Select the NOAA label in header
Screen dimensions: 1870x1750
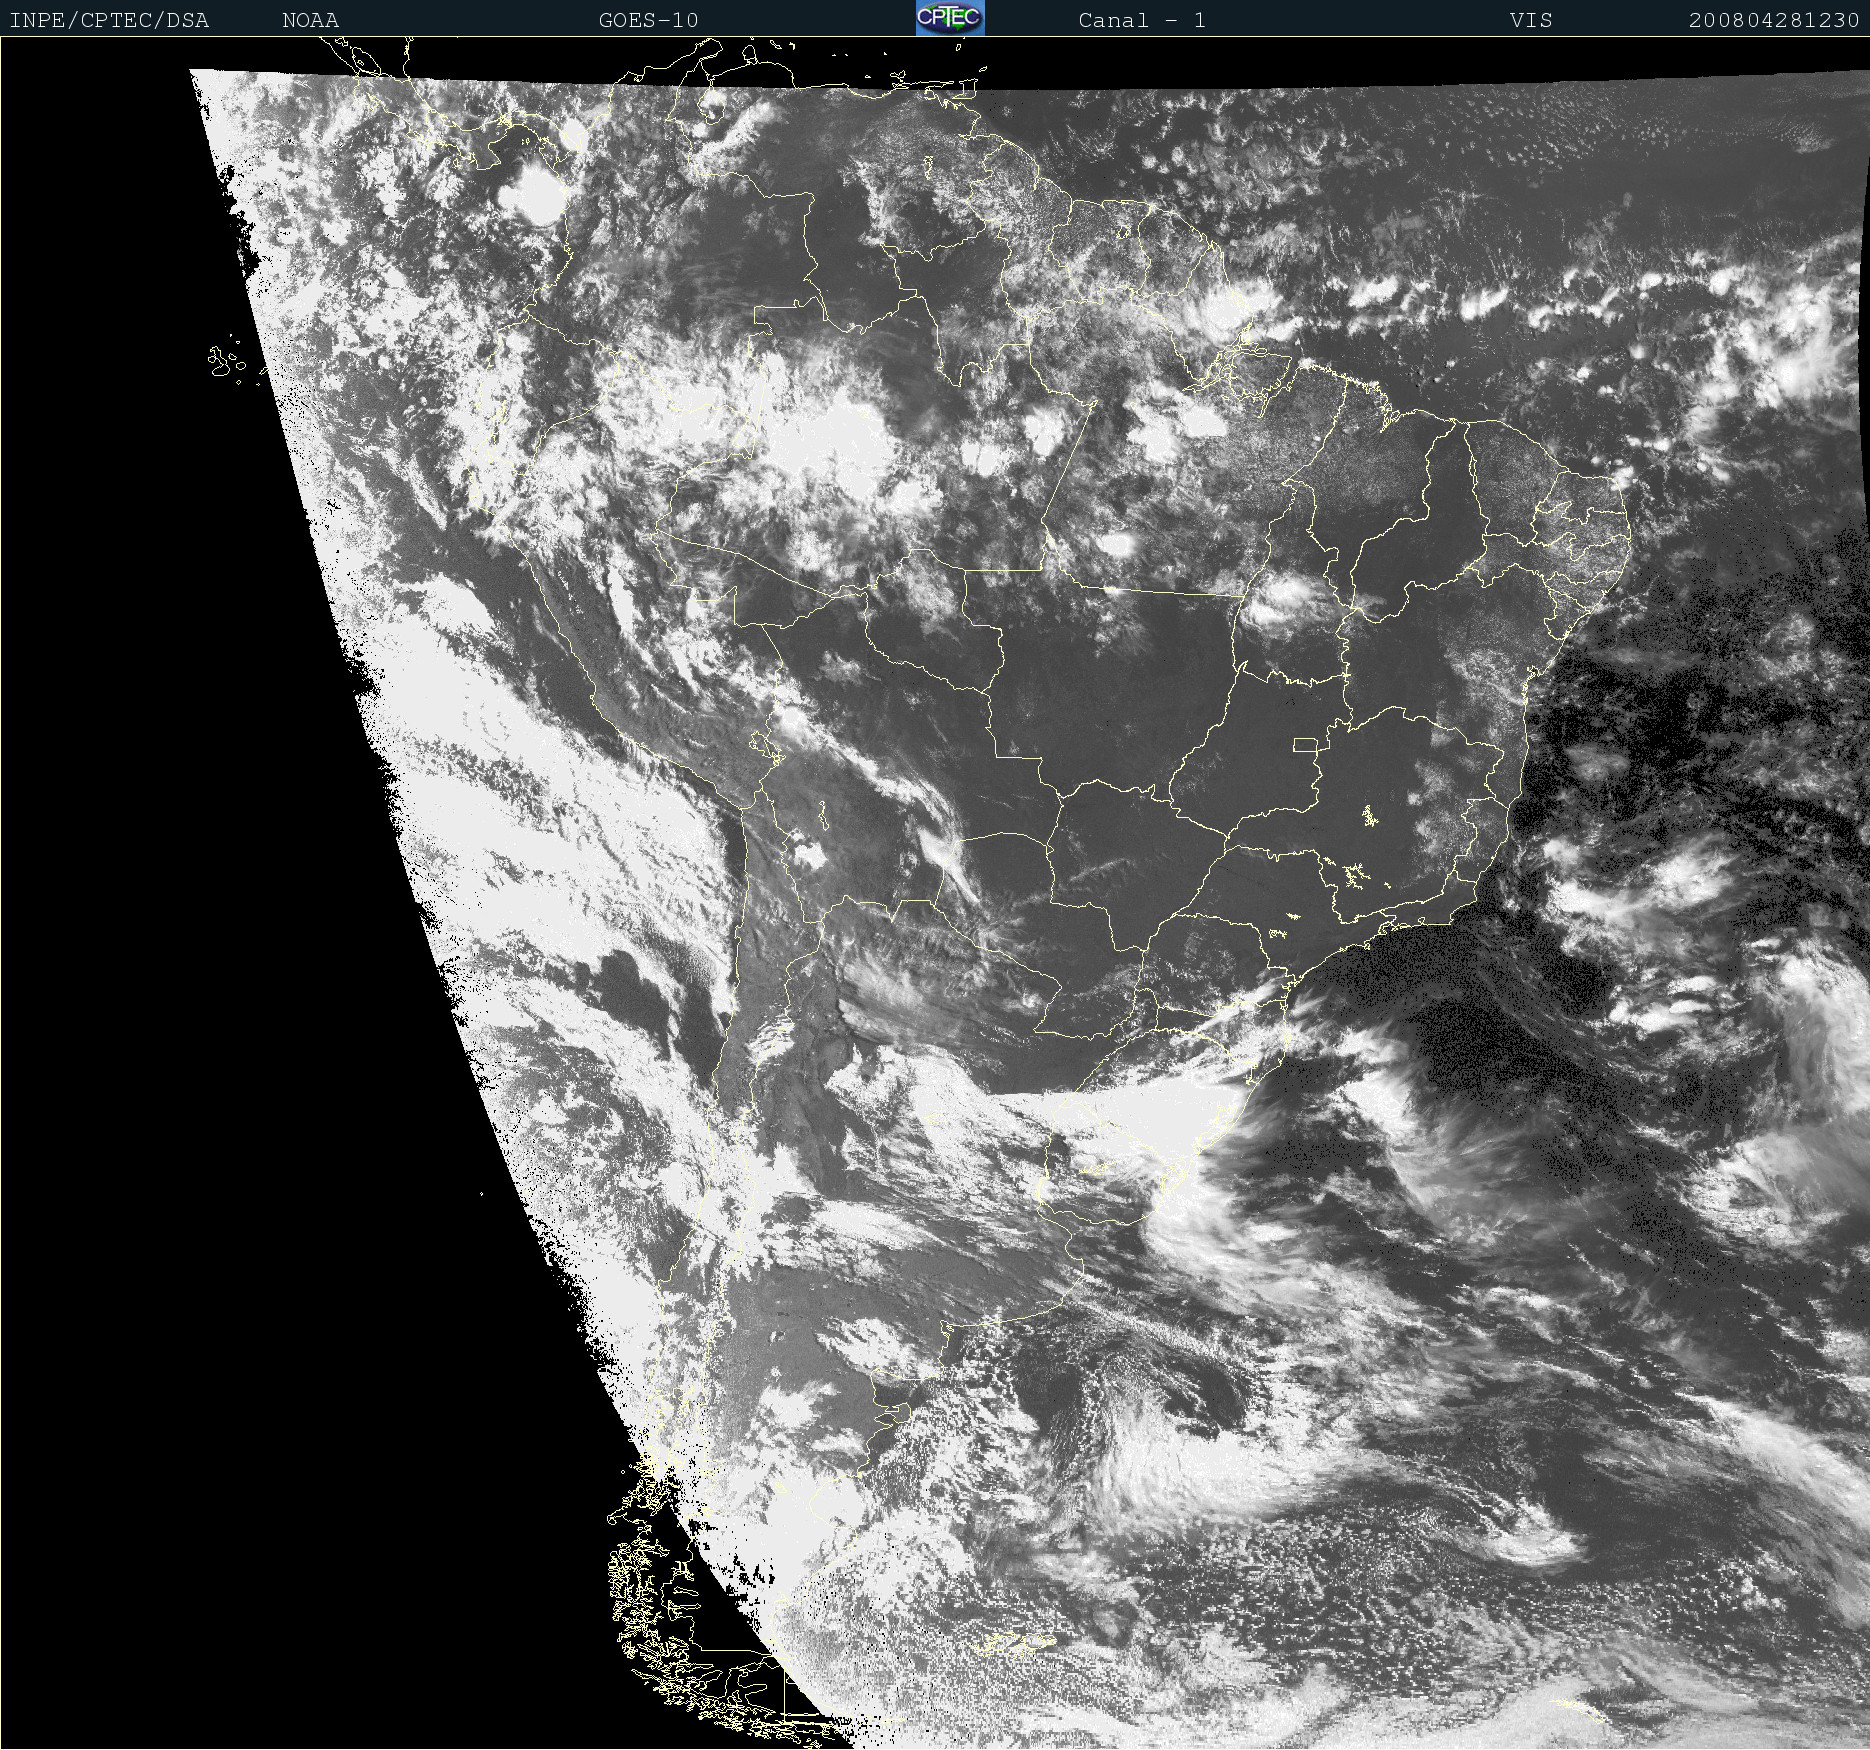310,20
